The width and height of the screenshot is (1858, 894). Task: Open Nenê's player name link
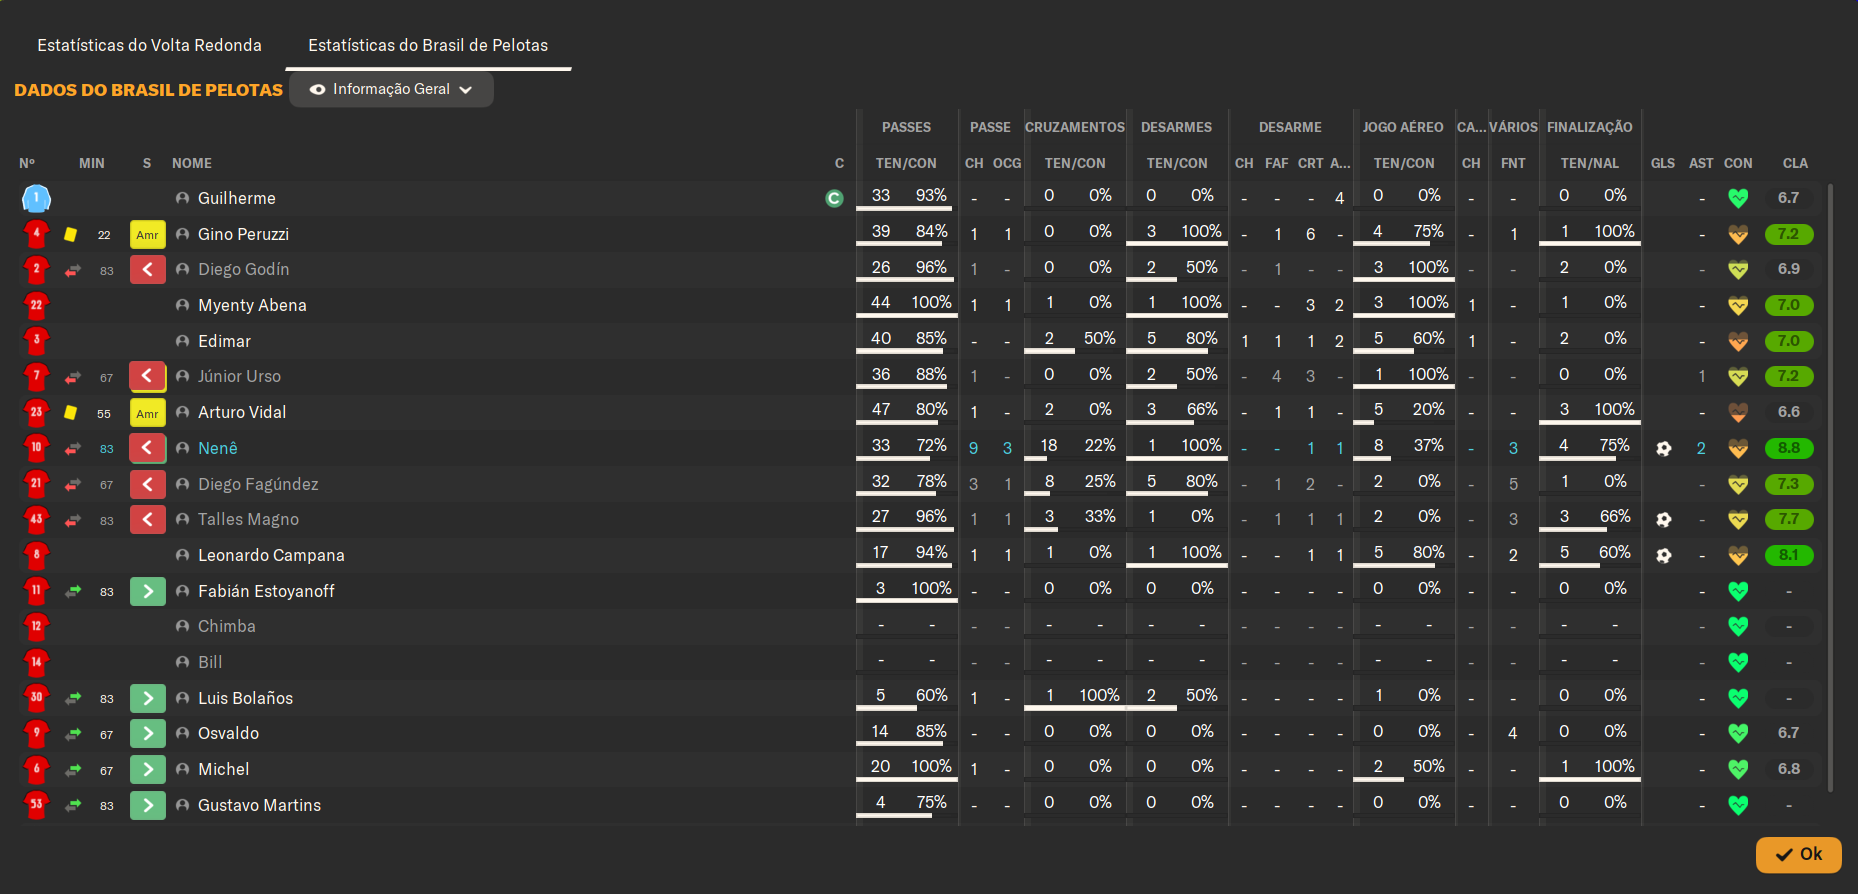(x=218, y=448)
